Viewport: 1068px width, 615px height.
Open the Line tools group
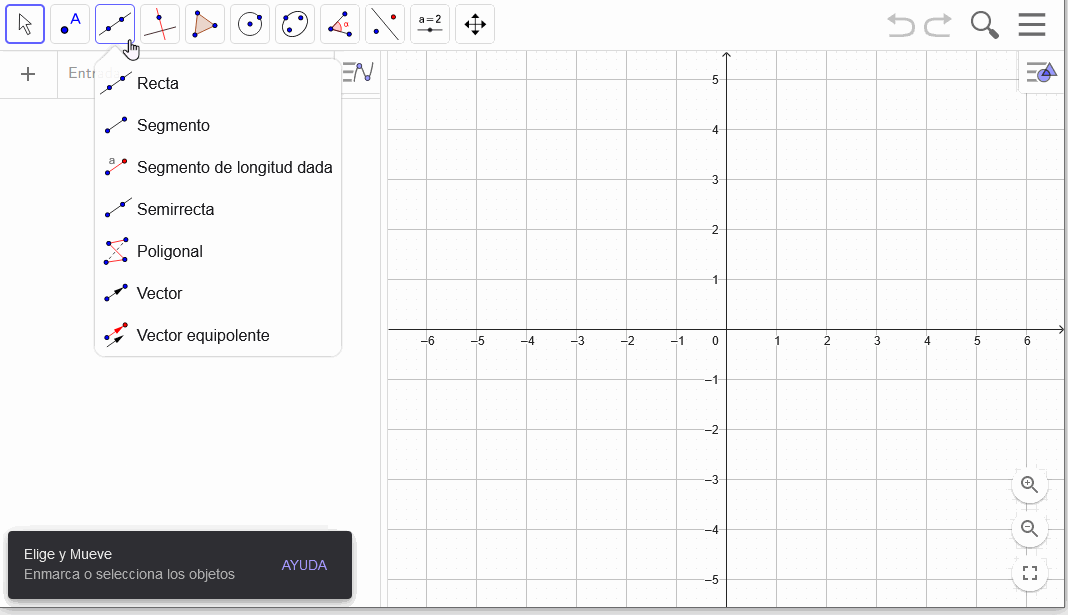[x=115, y=25]
